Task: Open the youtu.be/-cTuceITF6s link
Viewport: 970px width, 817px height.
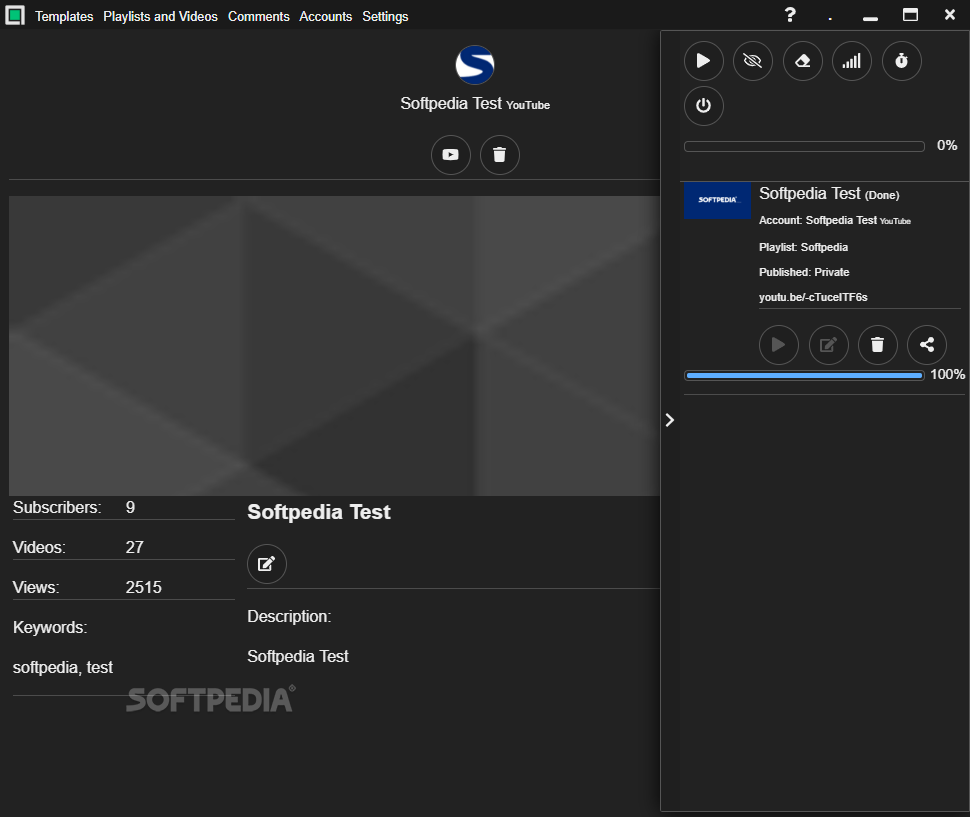Action: 813,297
